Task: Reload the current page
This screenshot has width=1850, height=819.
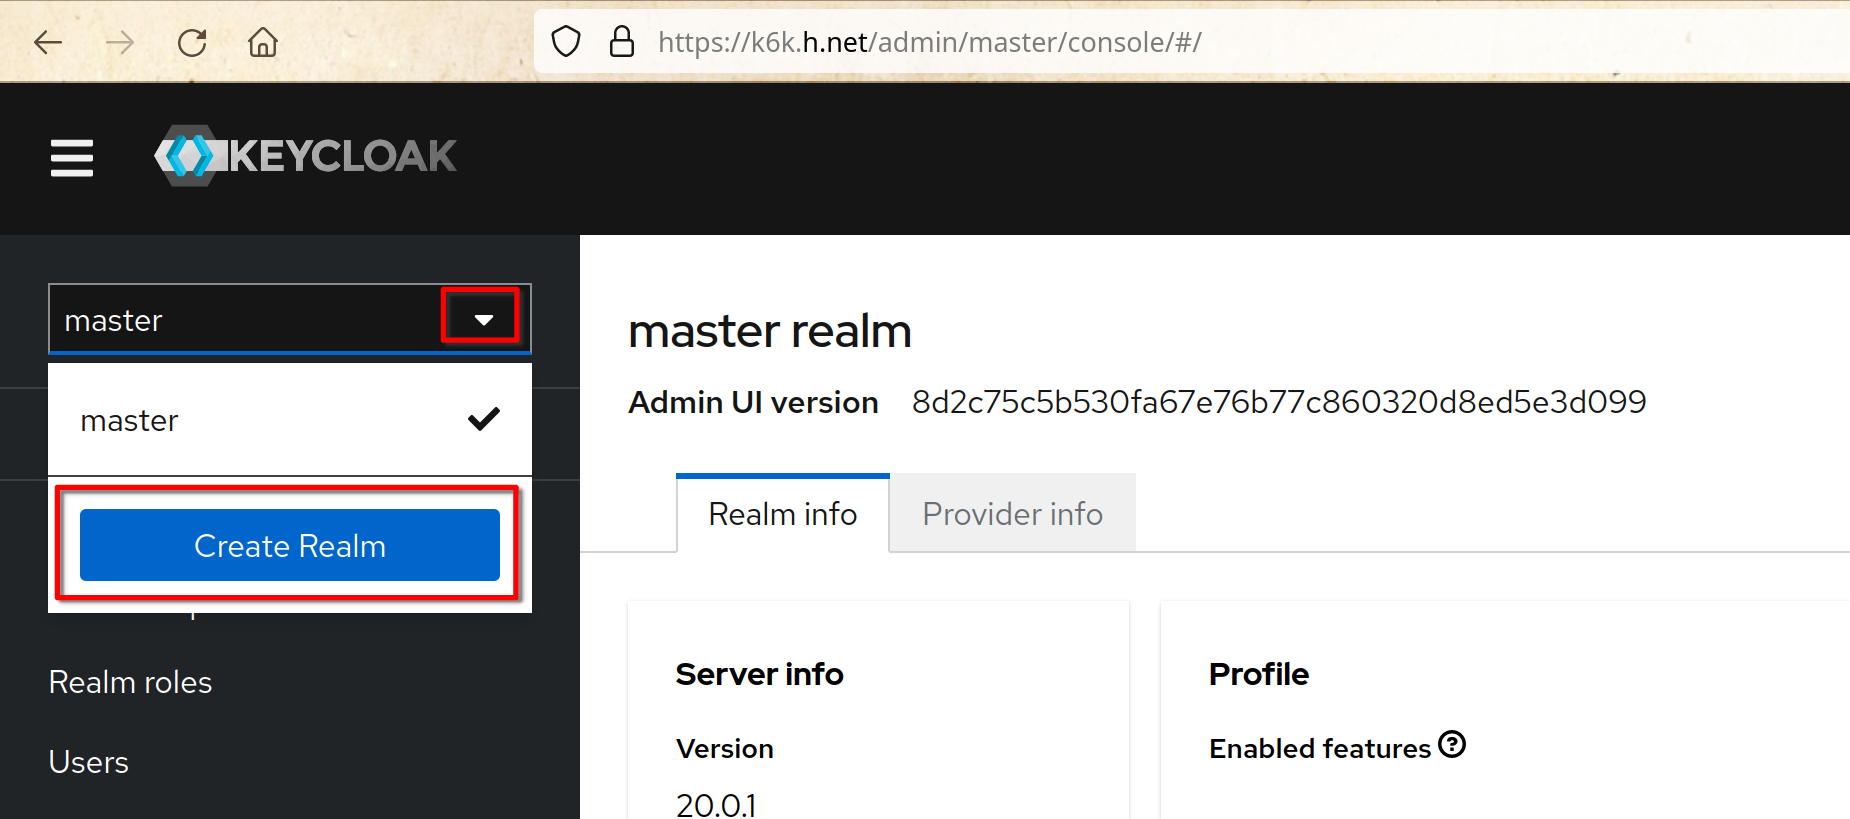Action: [x=192, y=42]
